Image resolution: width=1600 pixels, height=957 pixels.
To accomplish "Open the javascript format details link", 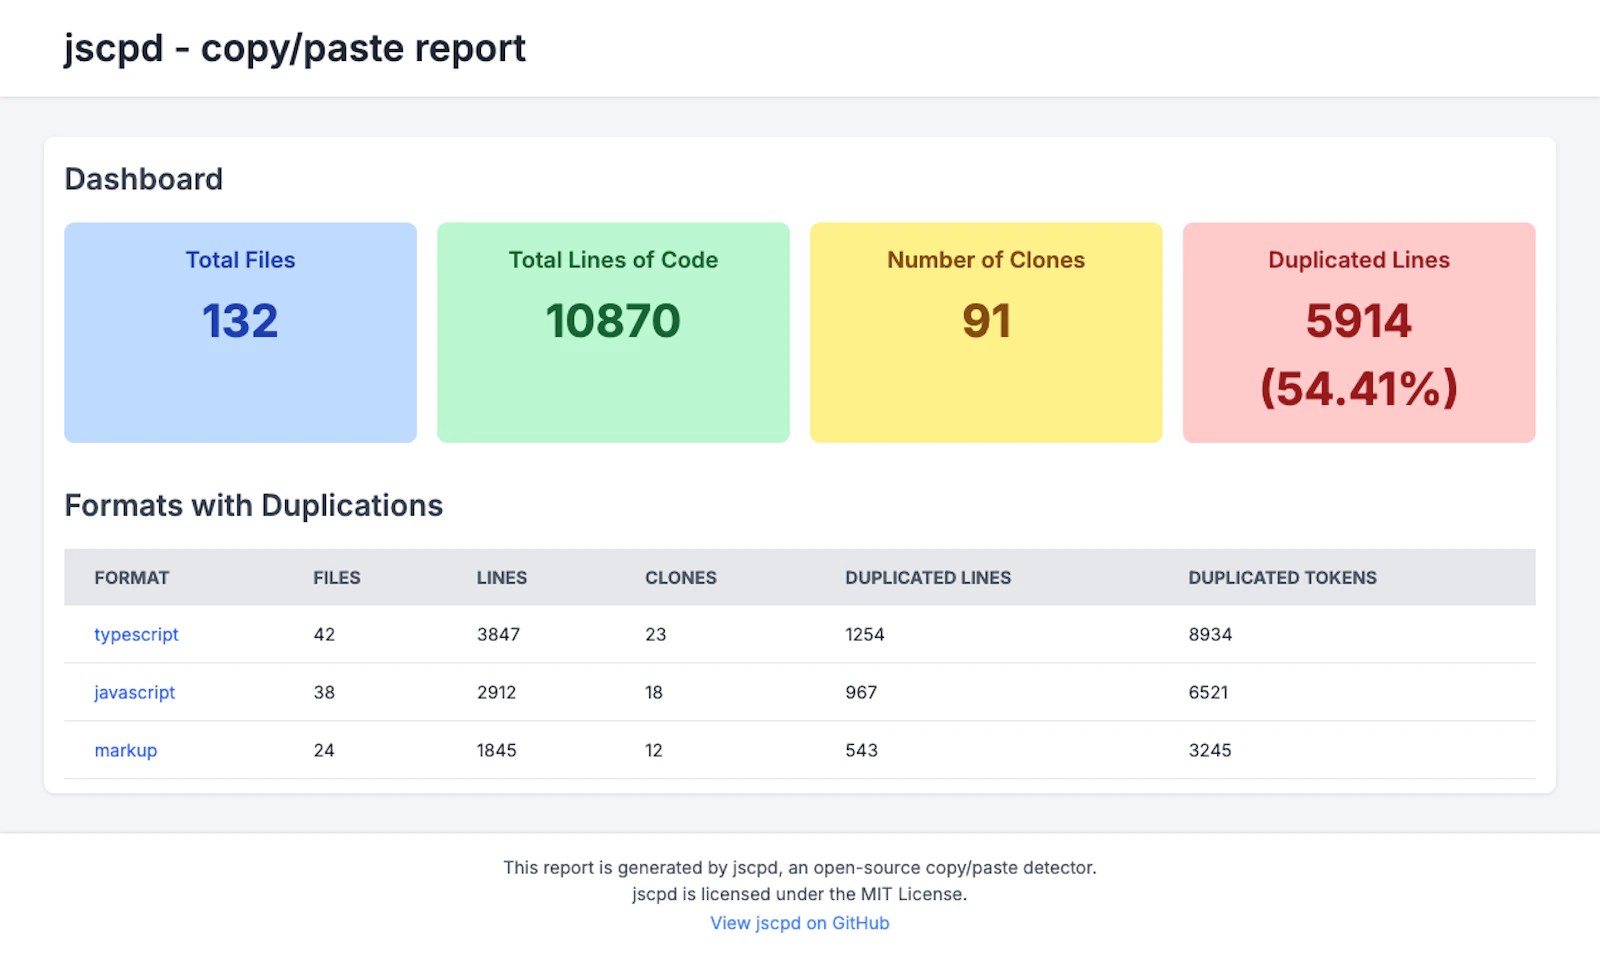I will click(134, 692).
